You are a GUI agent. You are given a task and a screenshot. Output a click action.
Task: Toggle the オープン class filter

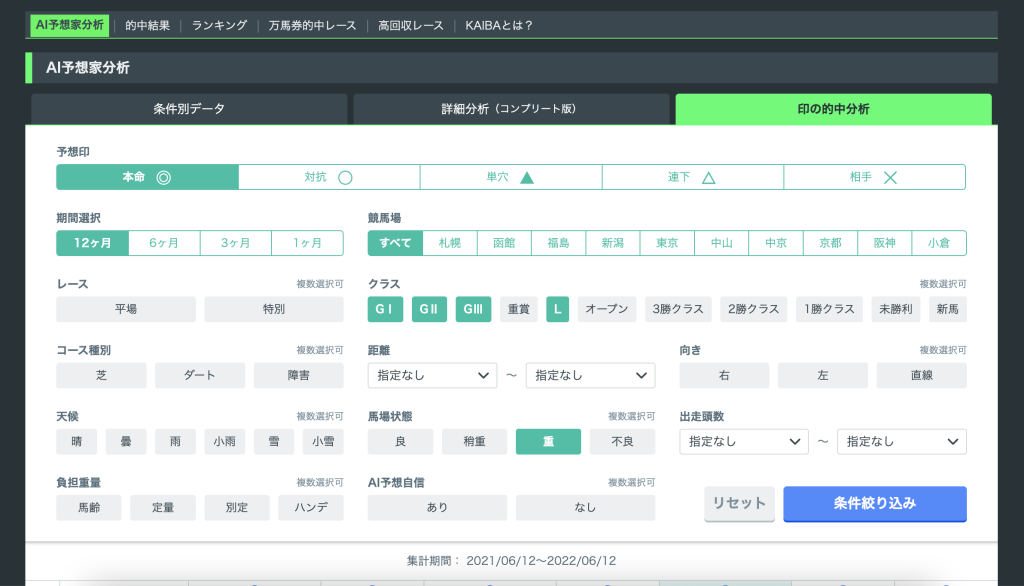click(607, 309)
